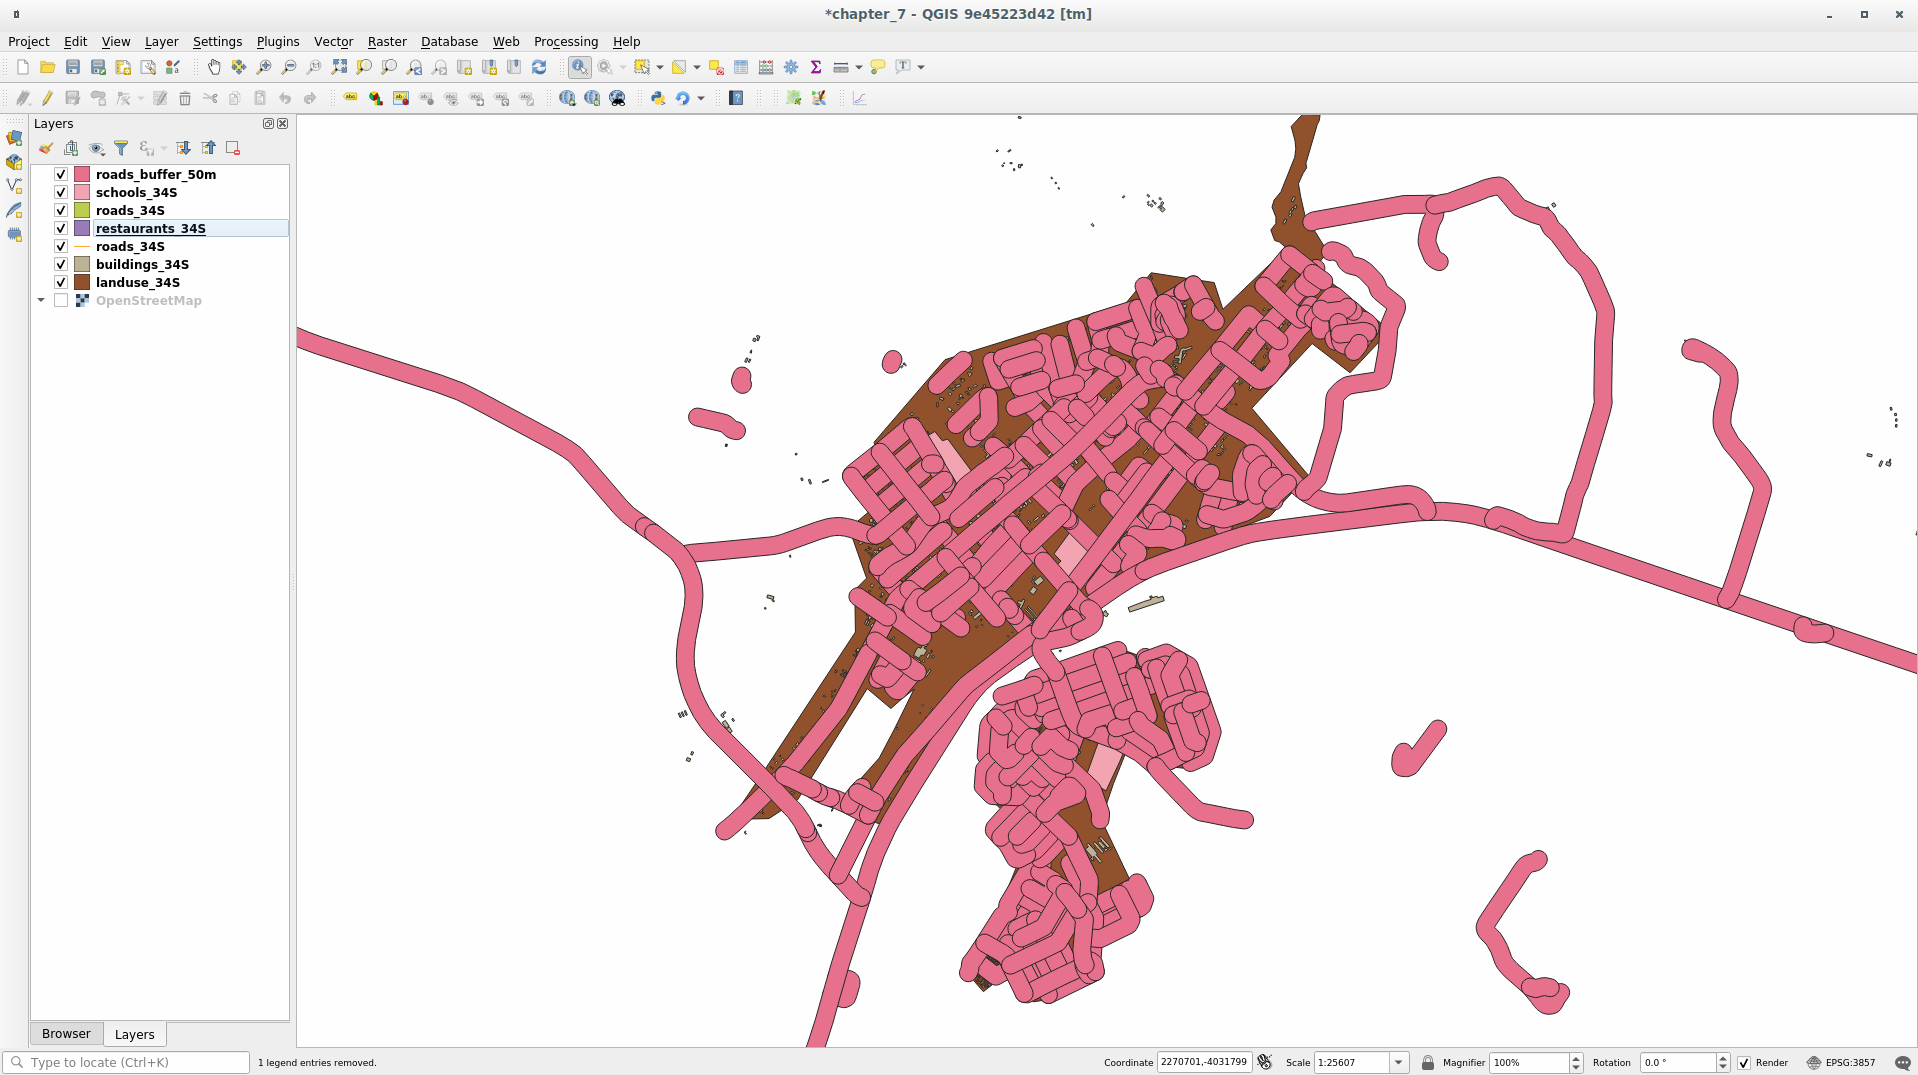
Task: Expand the OpenStreetMap group arrow
Action: tap(41, 300)
